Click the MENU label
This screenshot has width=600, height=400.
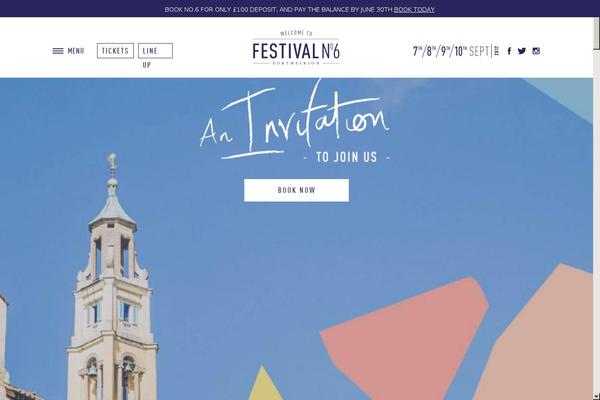76,51
